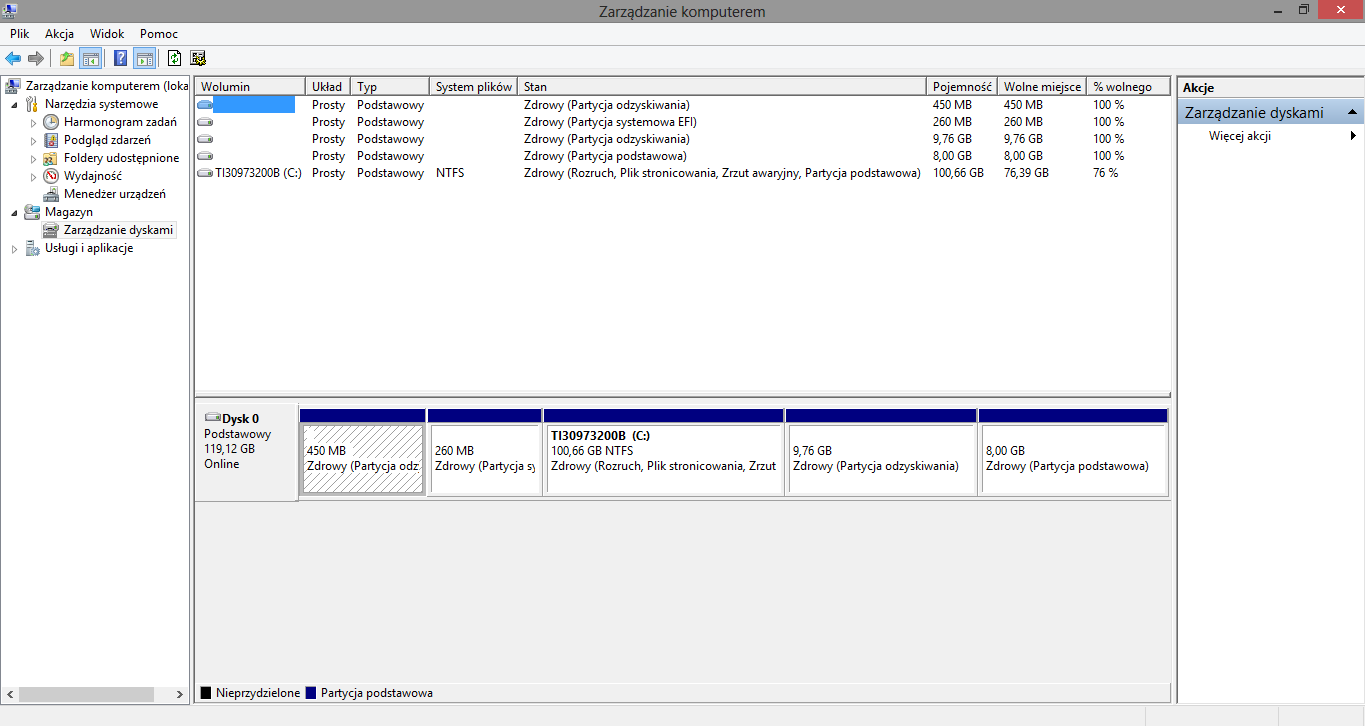Click the Menedżer urządzeń device icon
Viewport: 1365px width, 726px height.
(x=51, y=194)
